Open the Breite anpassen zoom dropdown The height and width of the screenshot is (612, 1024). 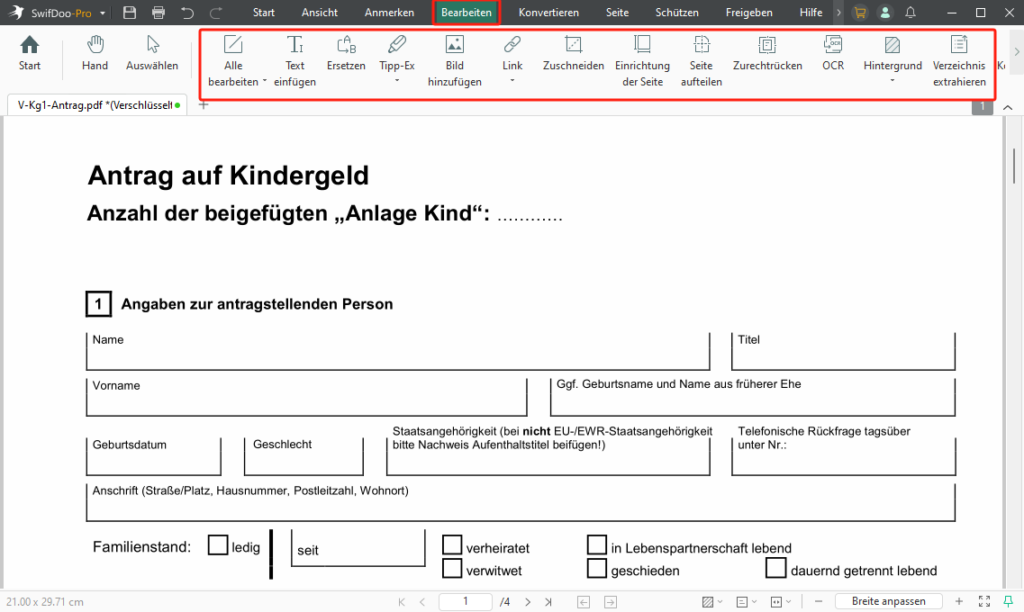pyautogui.click(x=888, y=601)
